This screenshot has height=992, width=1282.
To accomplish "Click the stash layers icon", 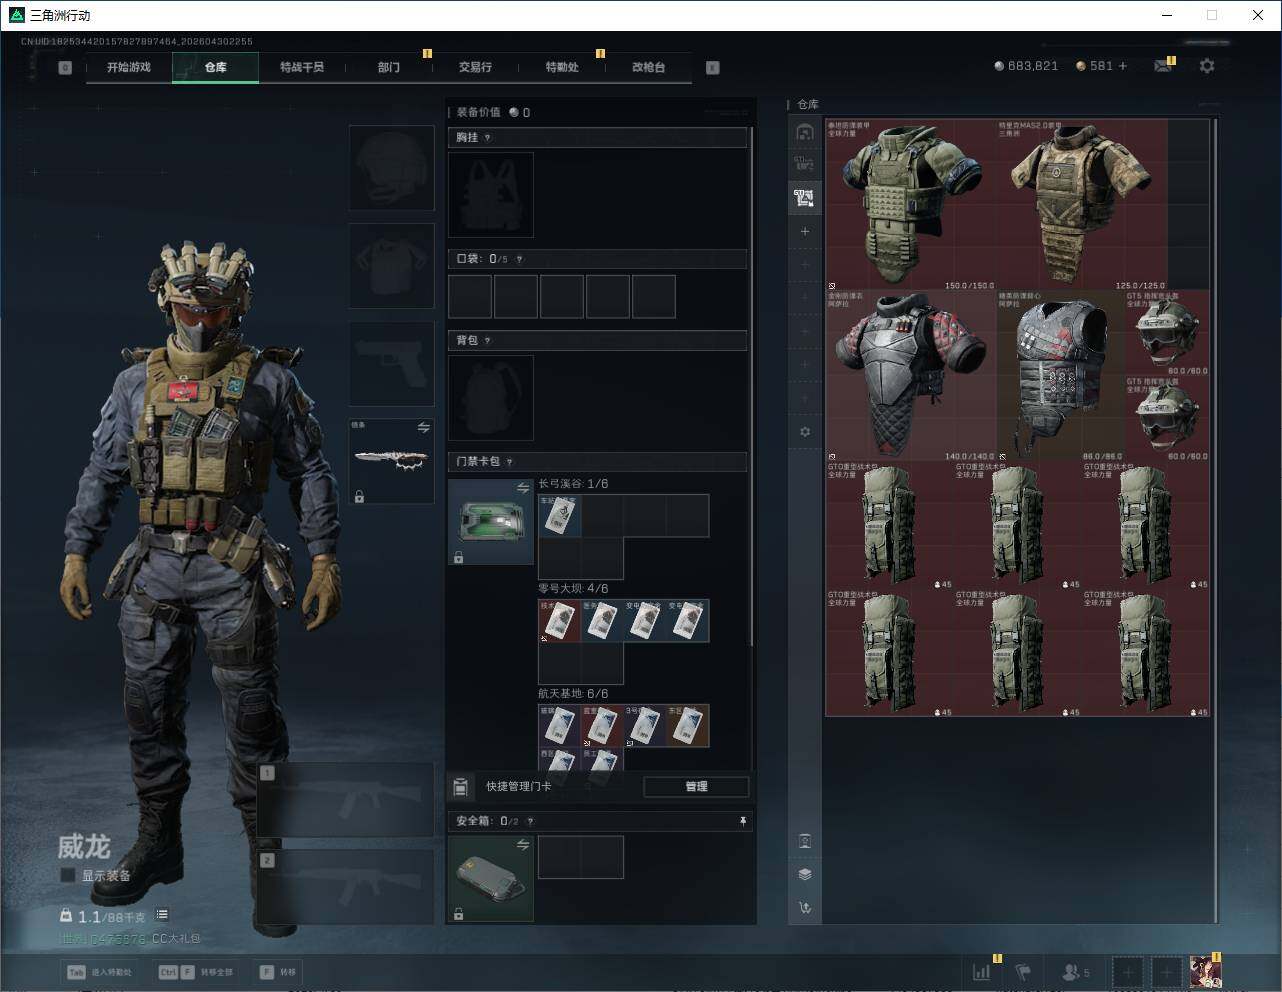I will point(805,874).
